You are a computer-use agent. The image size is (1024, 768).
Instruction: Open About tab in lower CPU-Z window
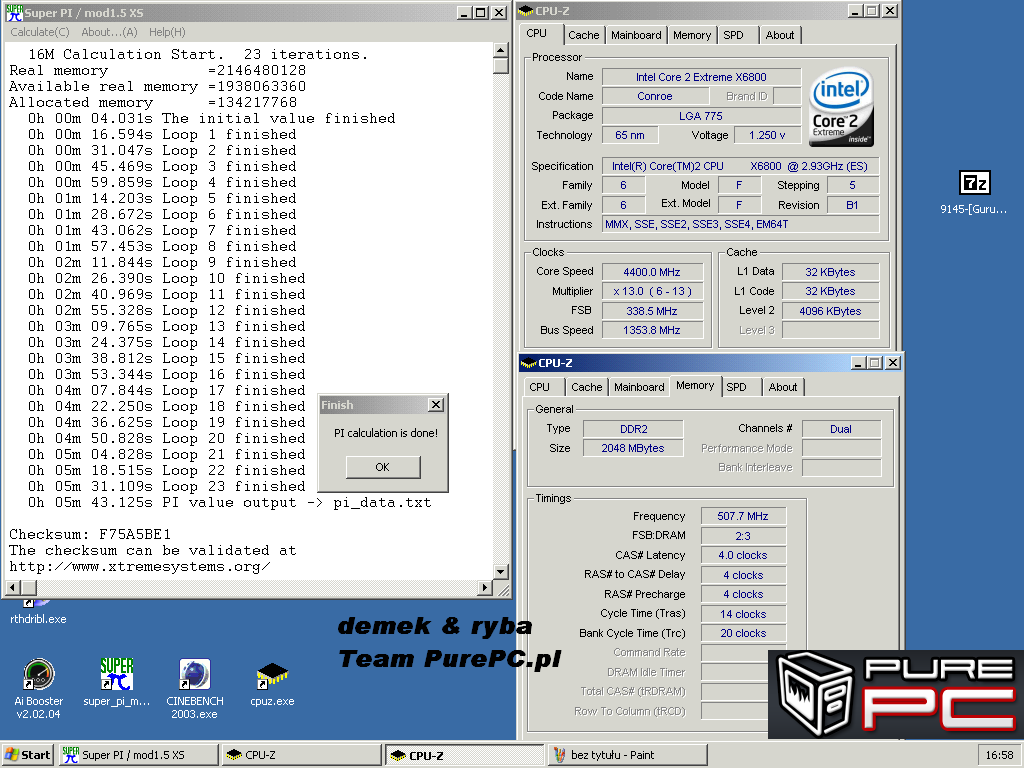point(782,387)
